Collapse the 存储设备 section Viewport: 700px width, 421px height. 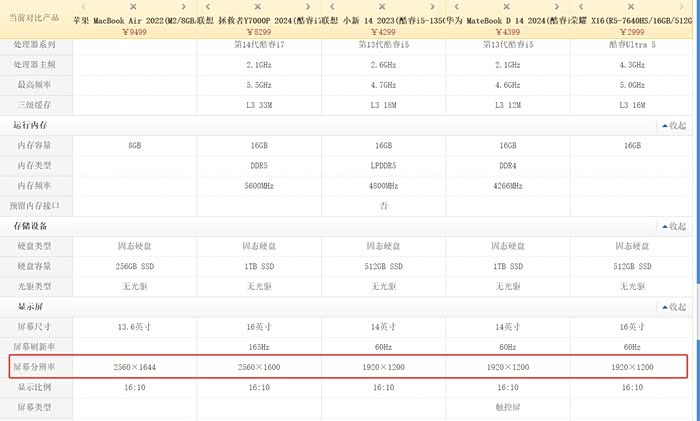[674, 226]
